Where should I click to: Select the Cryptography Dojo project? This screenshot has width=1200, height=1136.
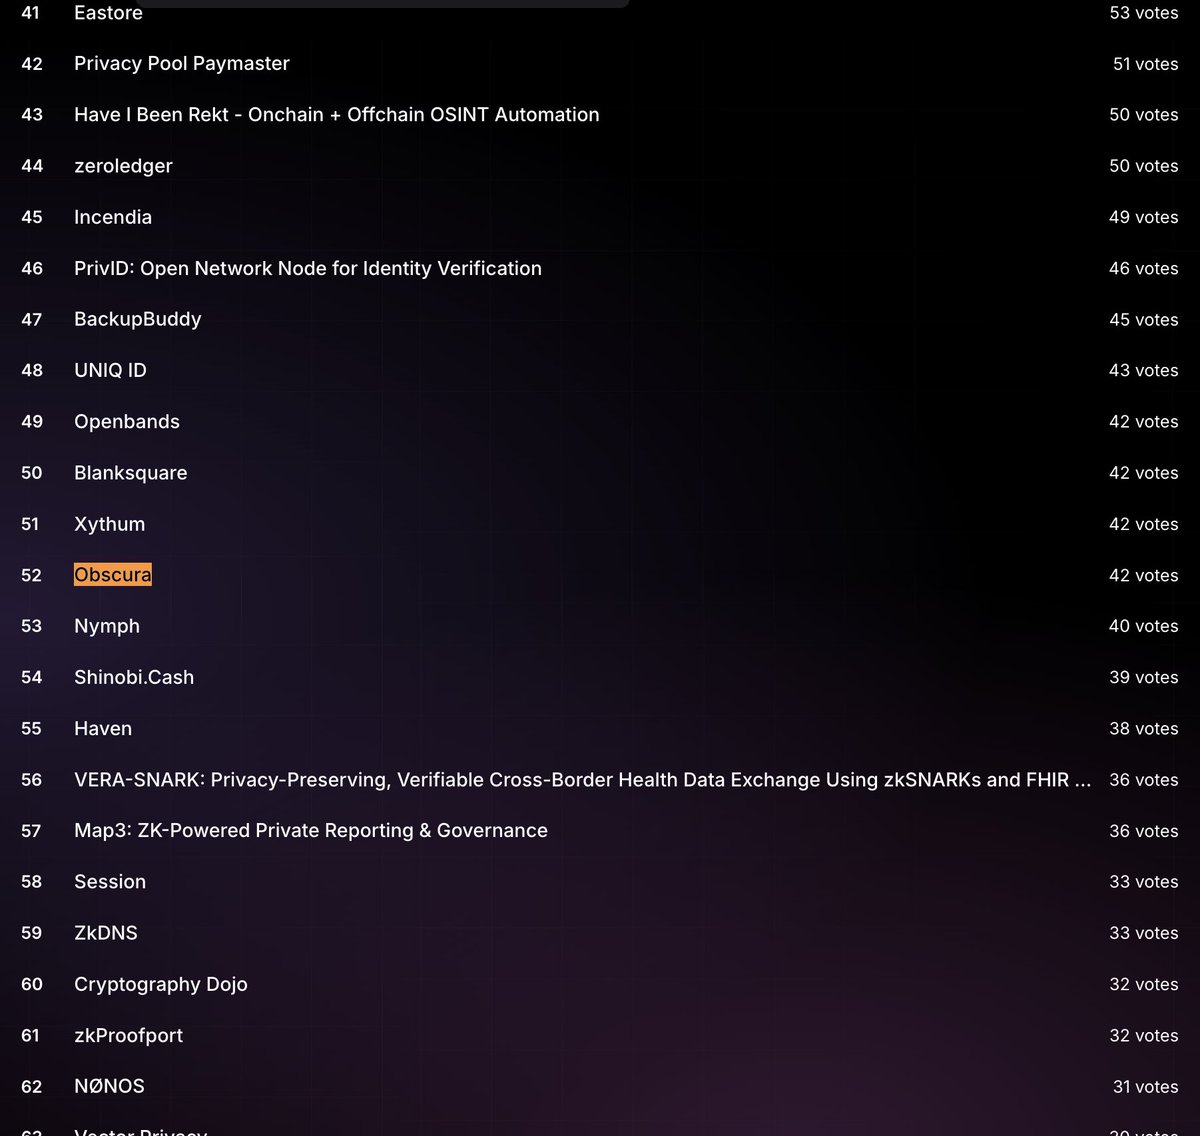tap(161, 984)
